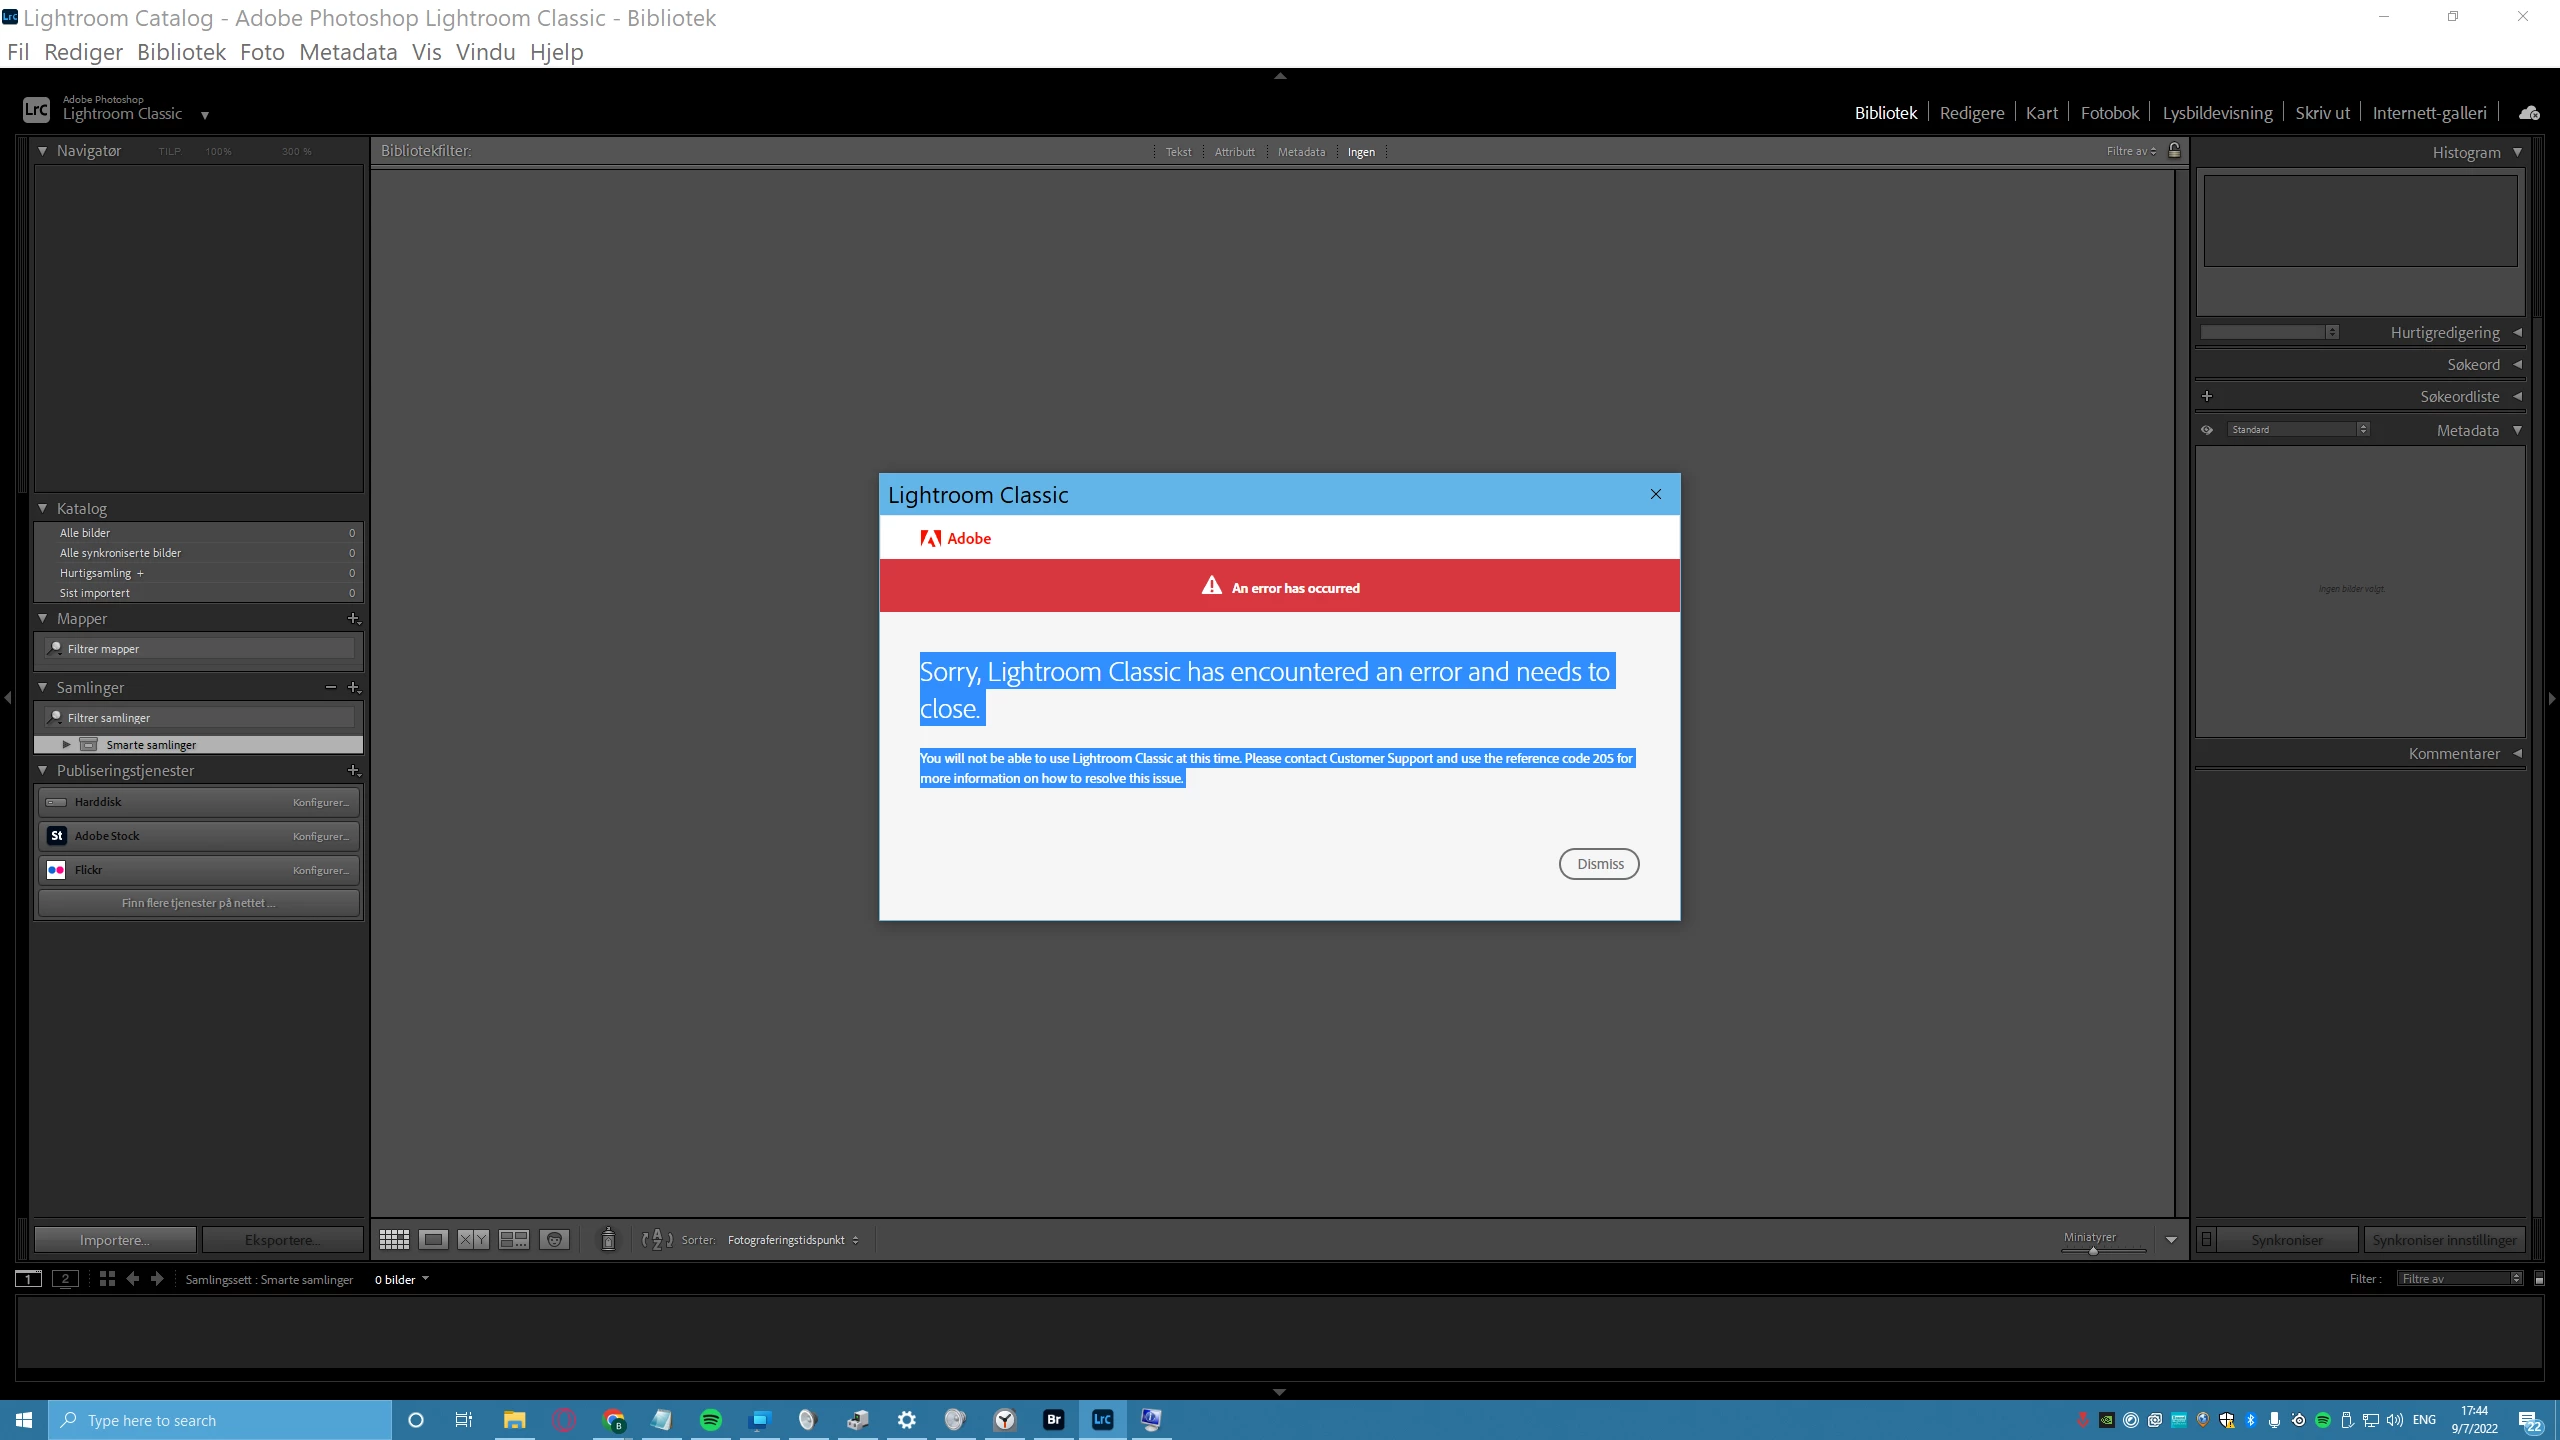The height and width of the screenshot is (1440, 2560).
Task: Open Filtre av dropdown in filmstrip
Action: pyautogui.click(x=2460, y=1279)
